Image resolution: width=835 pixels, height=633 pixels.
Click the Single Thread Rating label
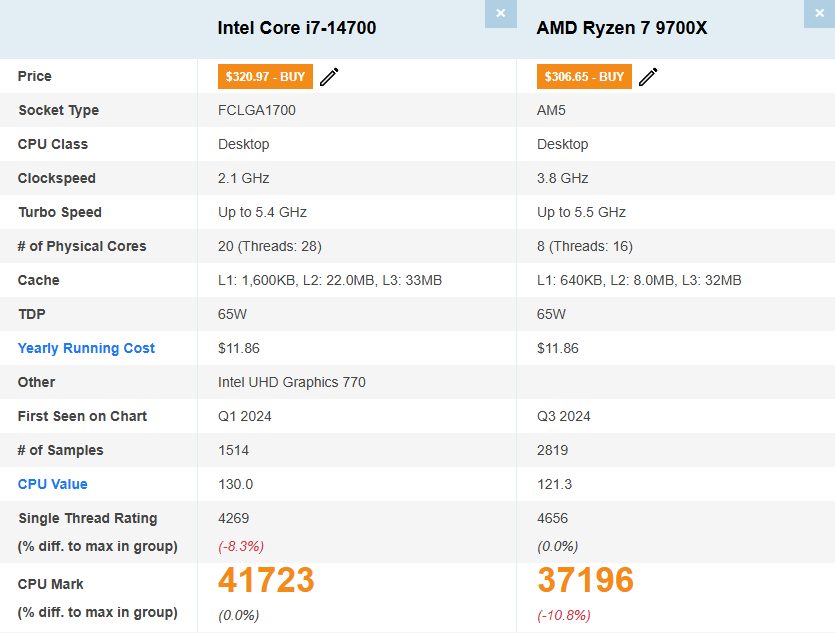(x=87, y=518)
